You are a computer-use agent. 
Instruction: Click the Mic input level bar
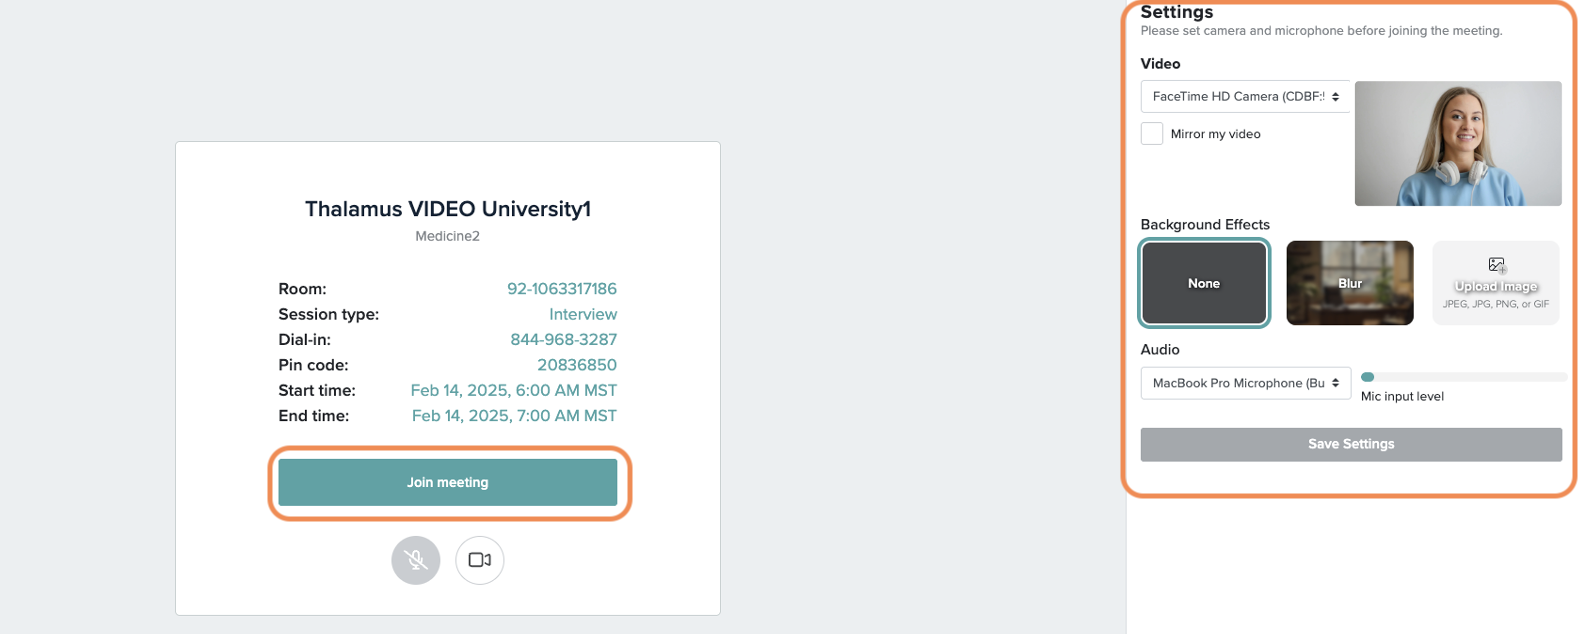1464,377
